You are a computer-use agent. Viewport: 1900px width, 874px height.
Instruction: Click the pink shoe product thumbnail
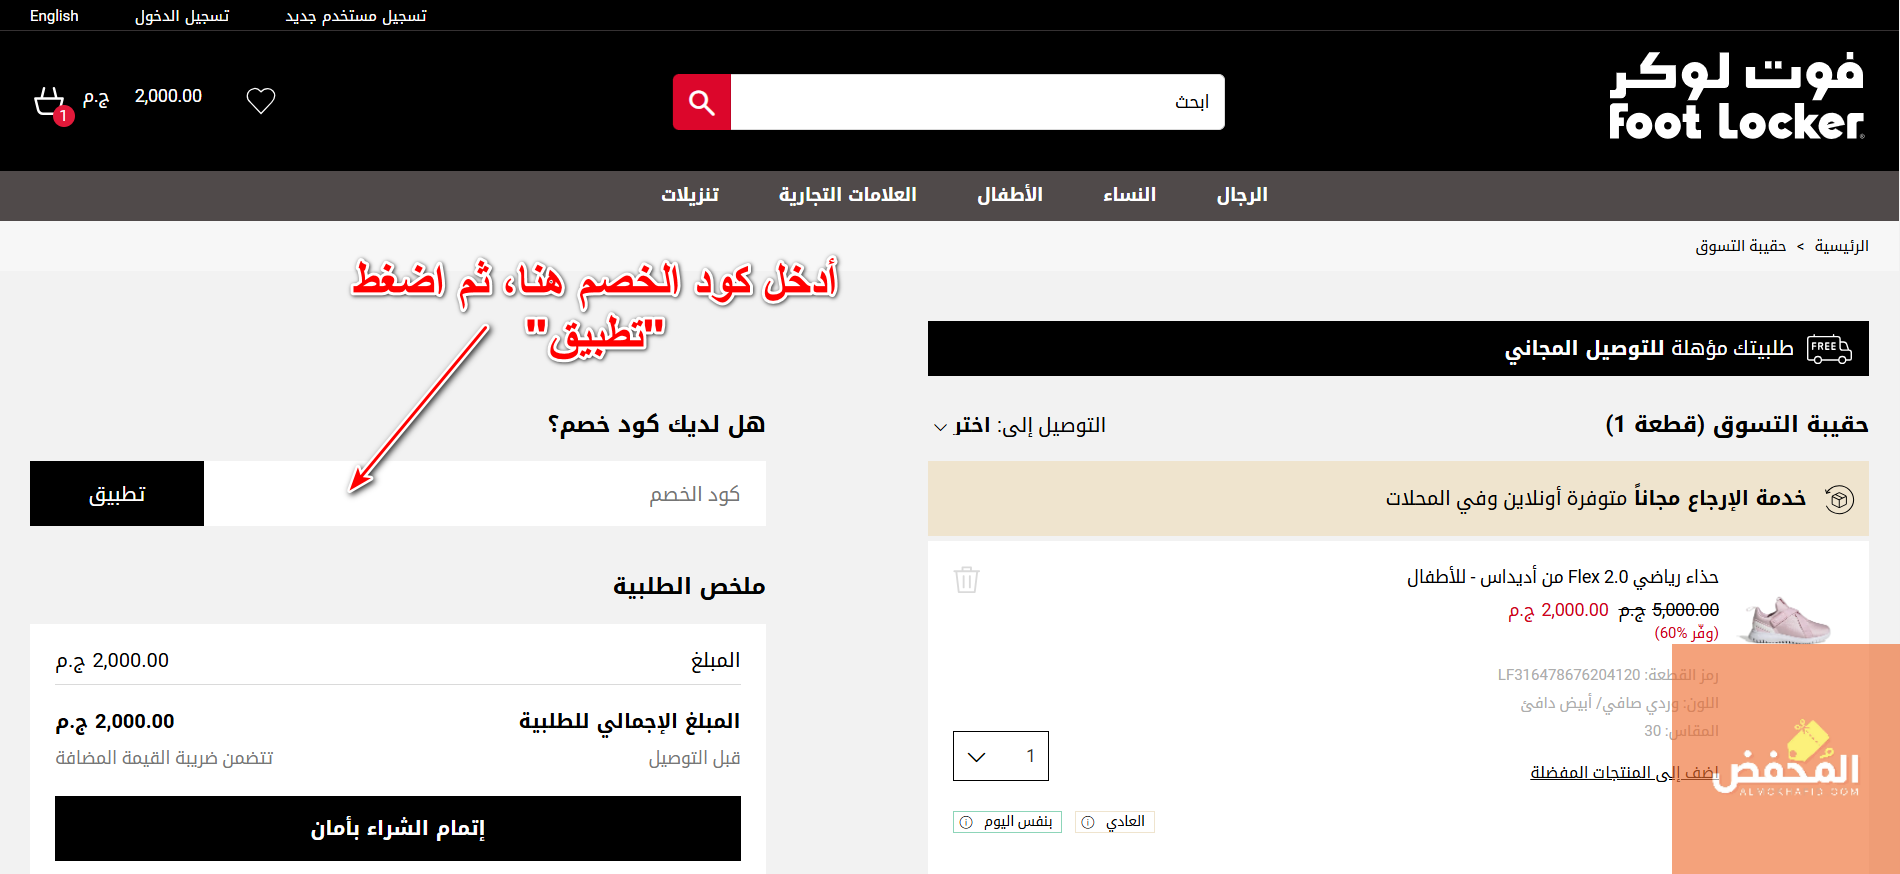(1786, 620)
